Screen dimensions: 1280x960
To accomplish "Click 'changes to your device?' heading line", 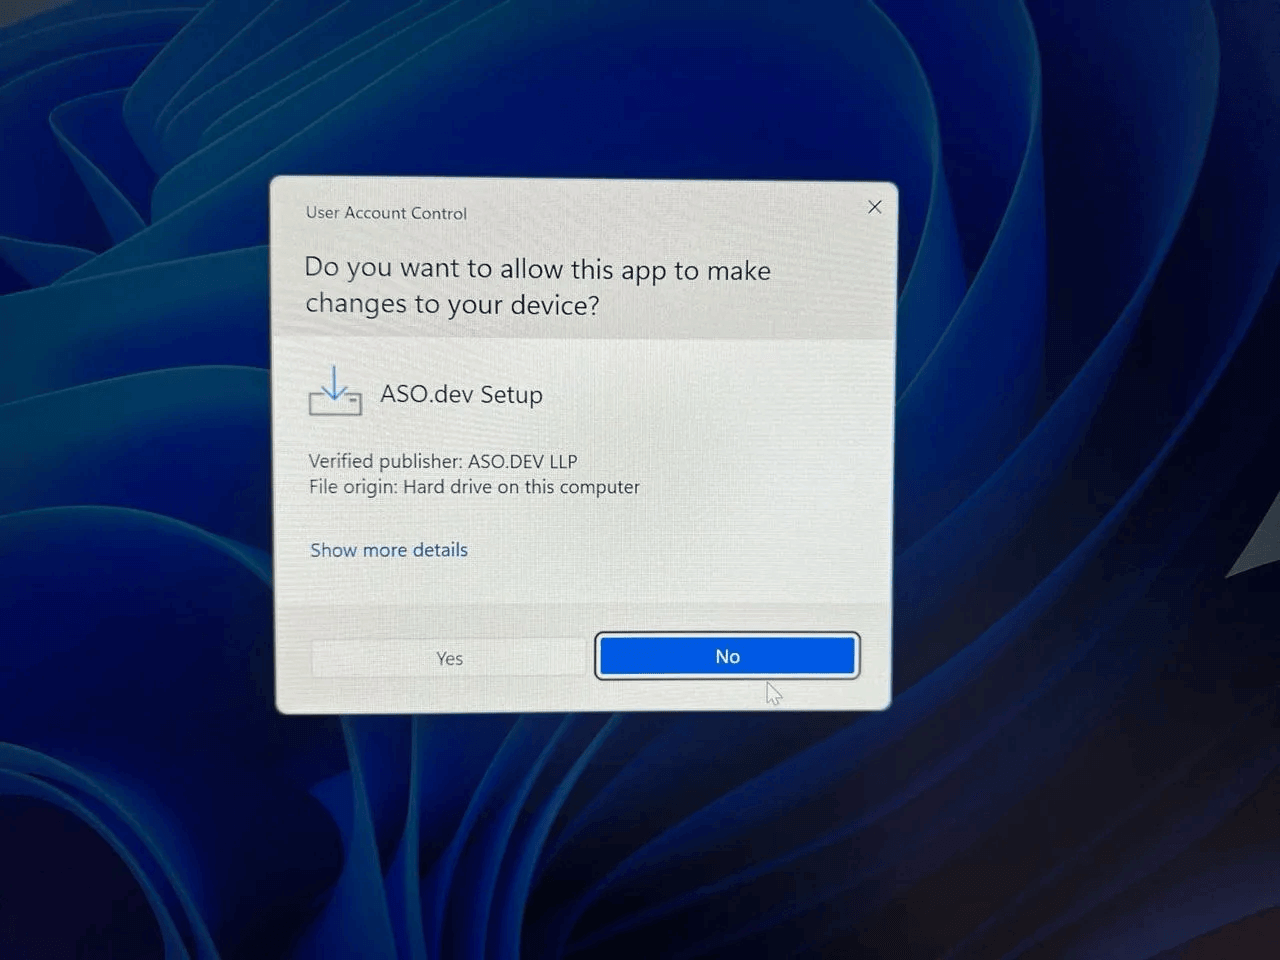I will click(452, 304).
